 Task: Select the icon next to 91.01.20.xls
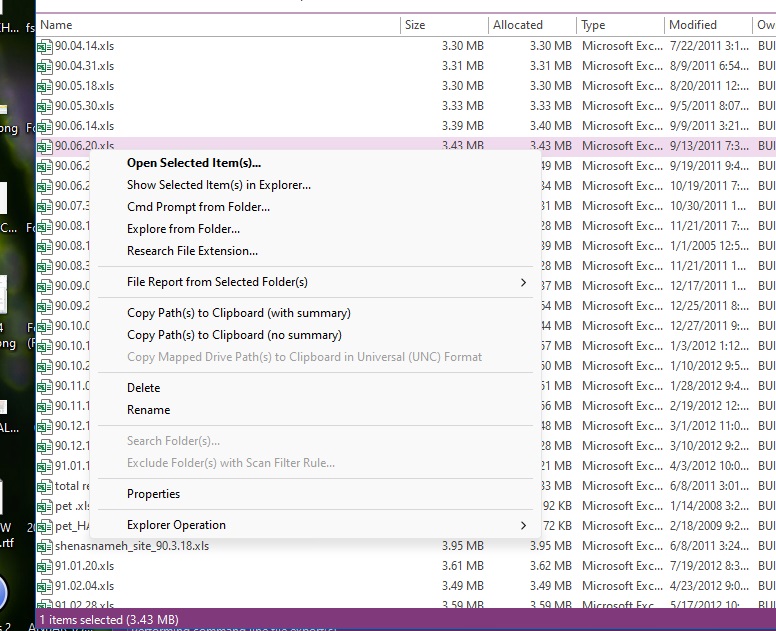click(x=45, y=566)
